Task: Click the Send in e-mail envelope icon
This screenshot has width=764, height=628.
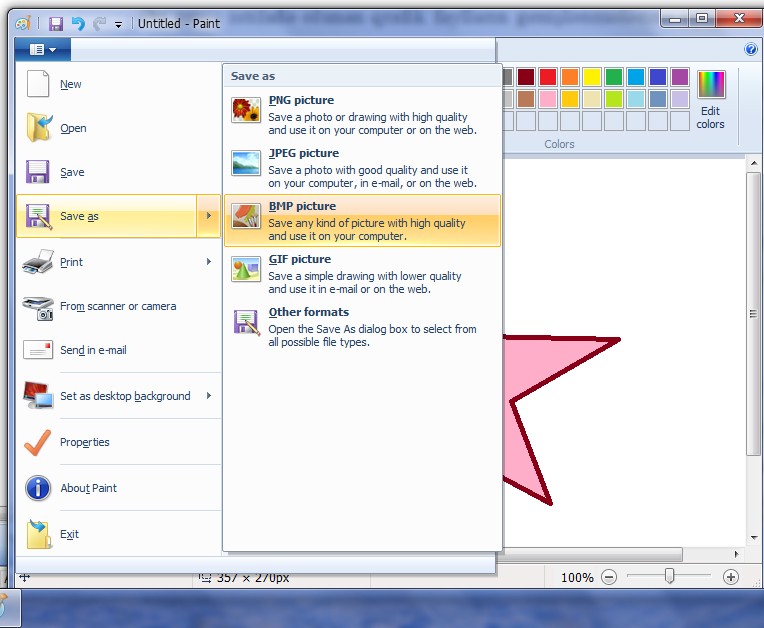Action: [38, 350]
